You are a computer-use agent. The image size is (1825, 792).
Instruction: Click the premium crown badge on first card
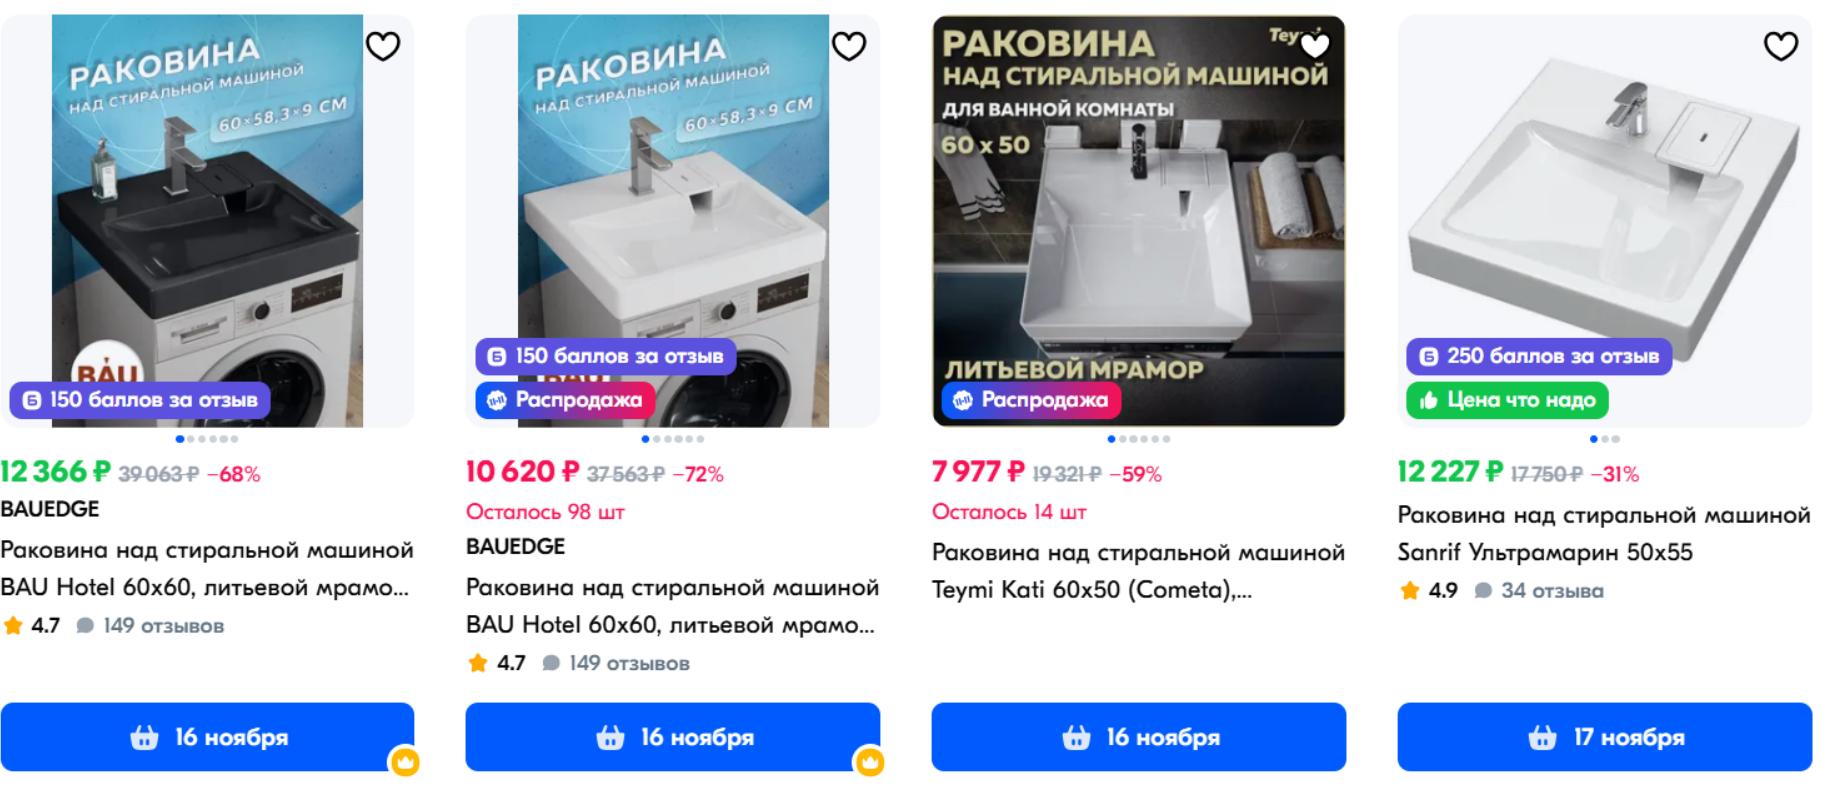click(404, 762)
